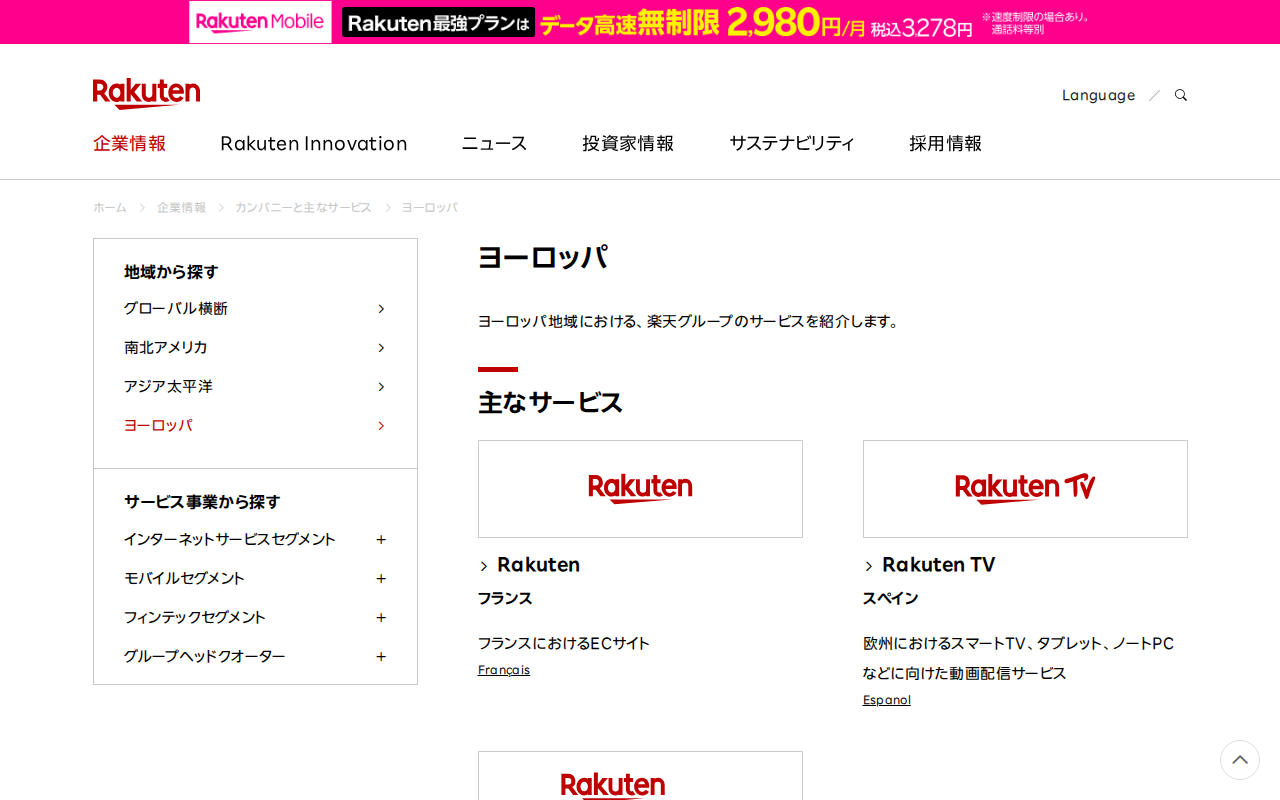Click the Français language link
The width and height of the screenshot is (1280, 800).
click(x=504, y=670)
